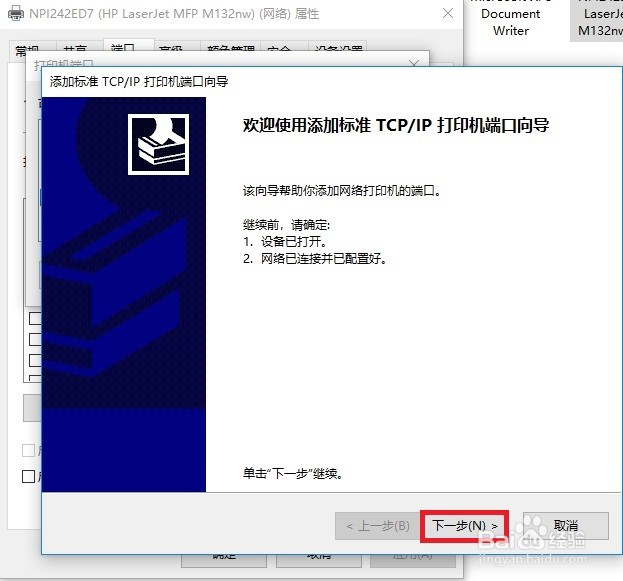Click the line 2. 网络已连接并已配置好

click(x=315, y=259)
